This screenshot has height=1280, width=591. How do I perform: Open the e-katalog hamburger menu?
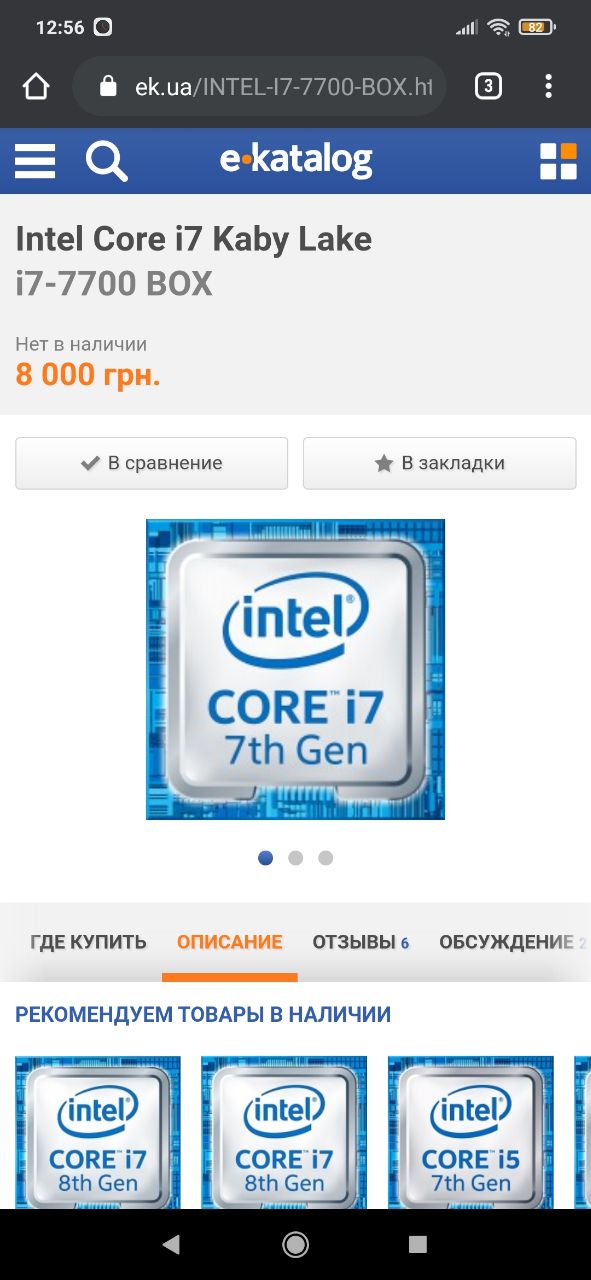(x=35, y=161)
